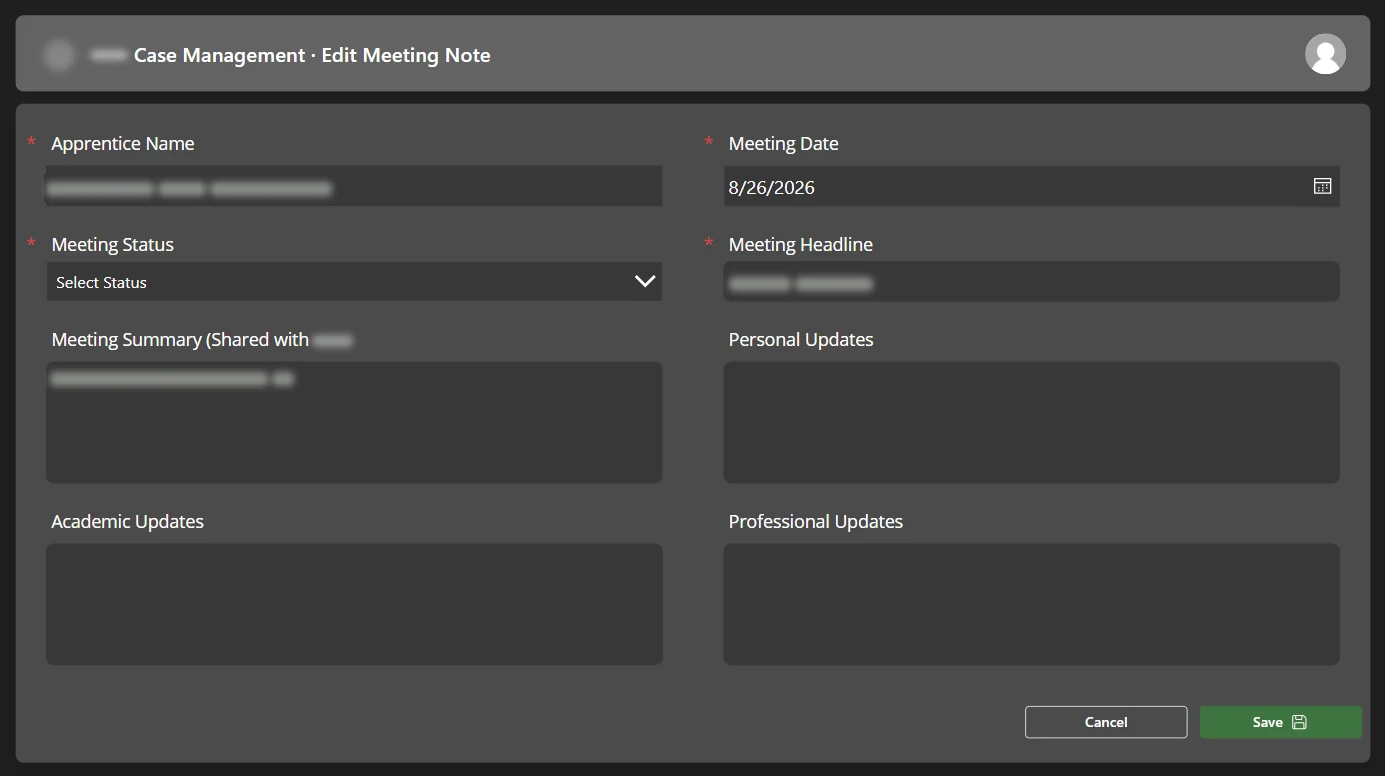
Task: Click the Meeting Date input showing 8/26/2026
Action: point(1031,187)
